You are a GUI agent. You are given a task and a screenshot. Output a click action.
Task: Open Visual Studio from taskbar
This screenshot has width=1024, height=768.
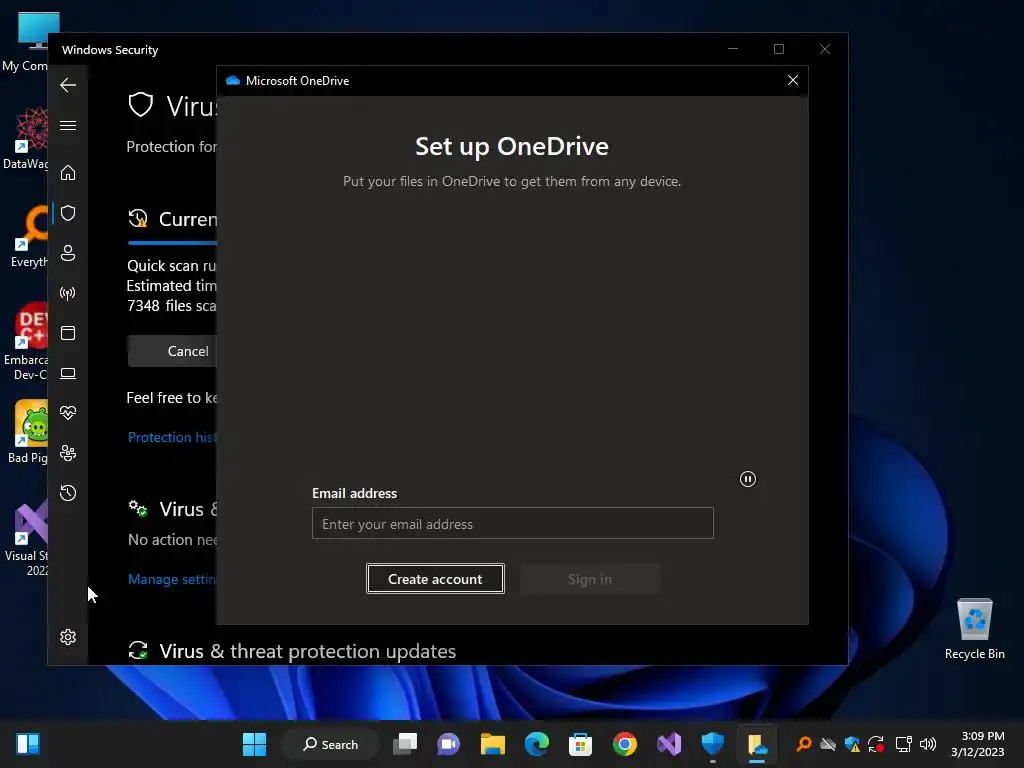click(x=669, y=744)
